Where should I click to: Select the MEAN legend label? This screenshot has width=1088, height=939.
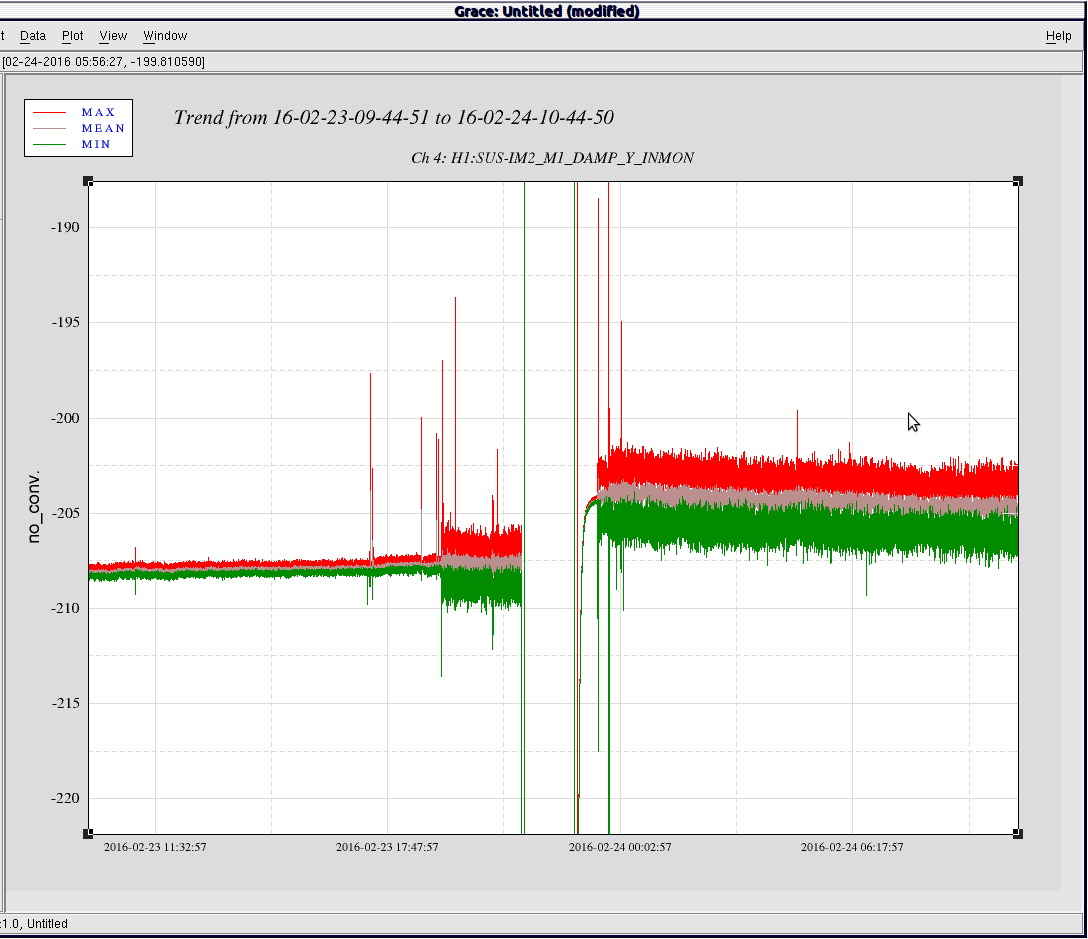coord(103,128)
